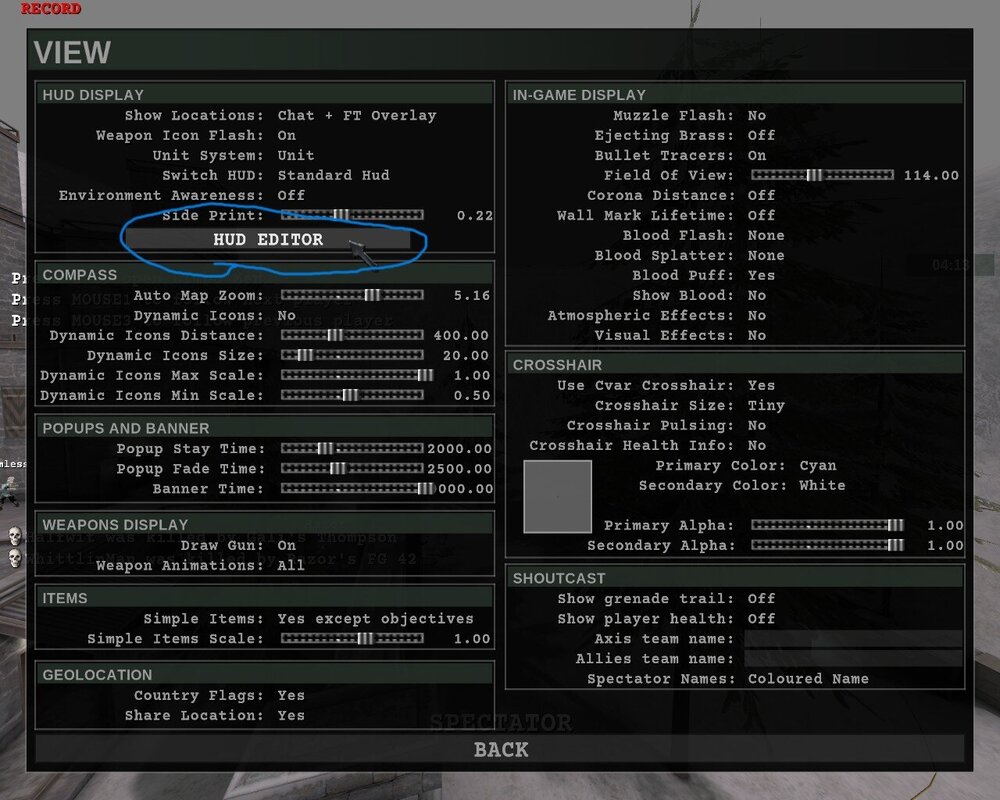This screenshot has width=1000, height=800.
Task: Adjust Field Of View slider
Action: (x=822, y=175)
